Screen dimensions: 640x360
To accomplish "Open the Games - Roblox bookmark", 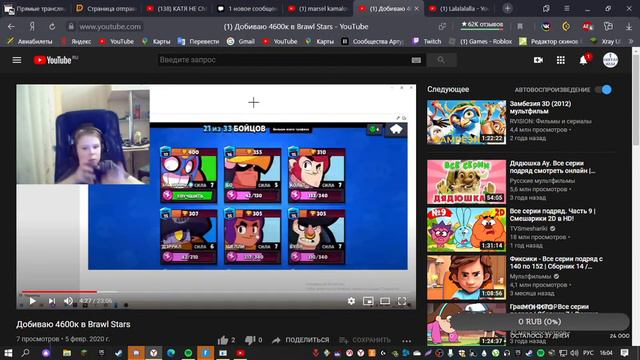I will click(480, 41).
